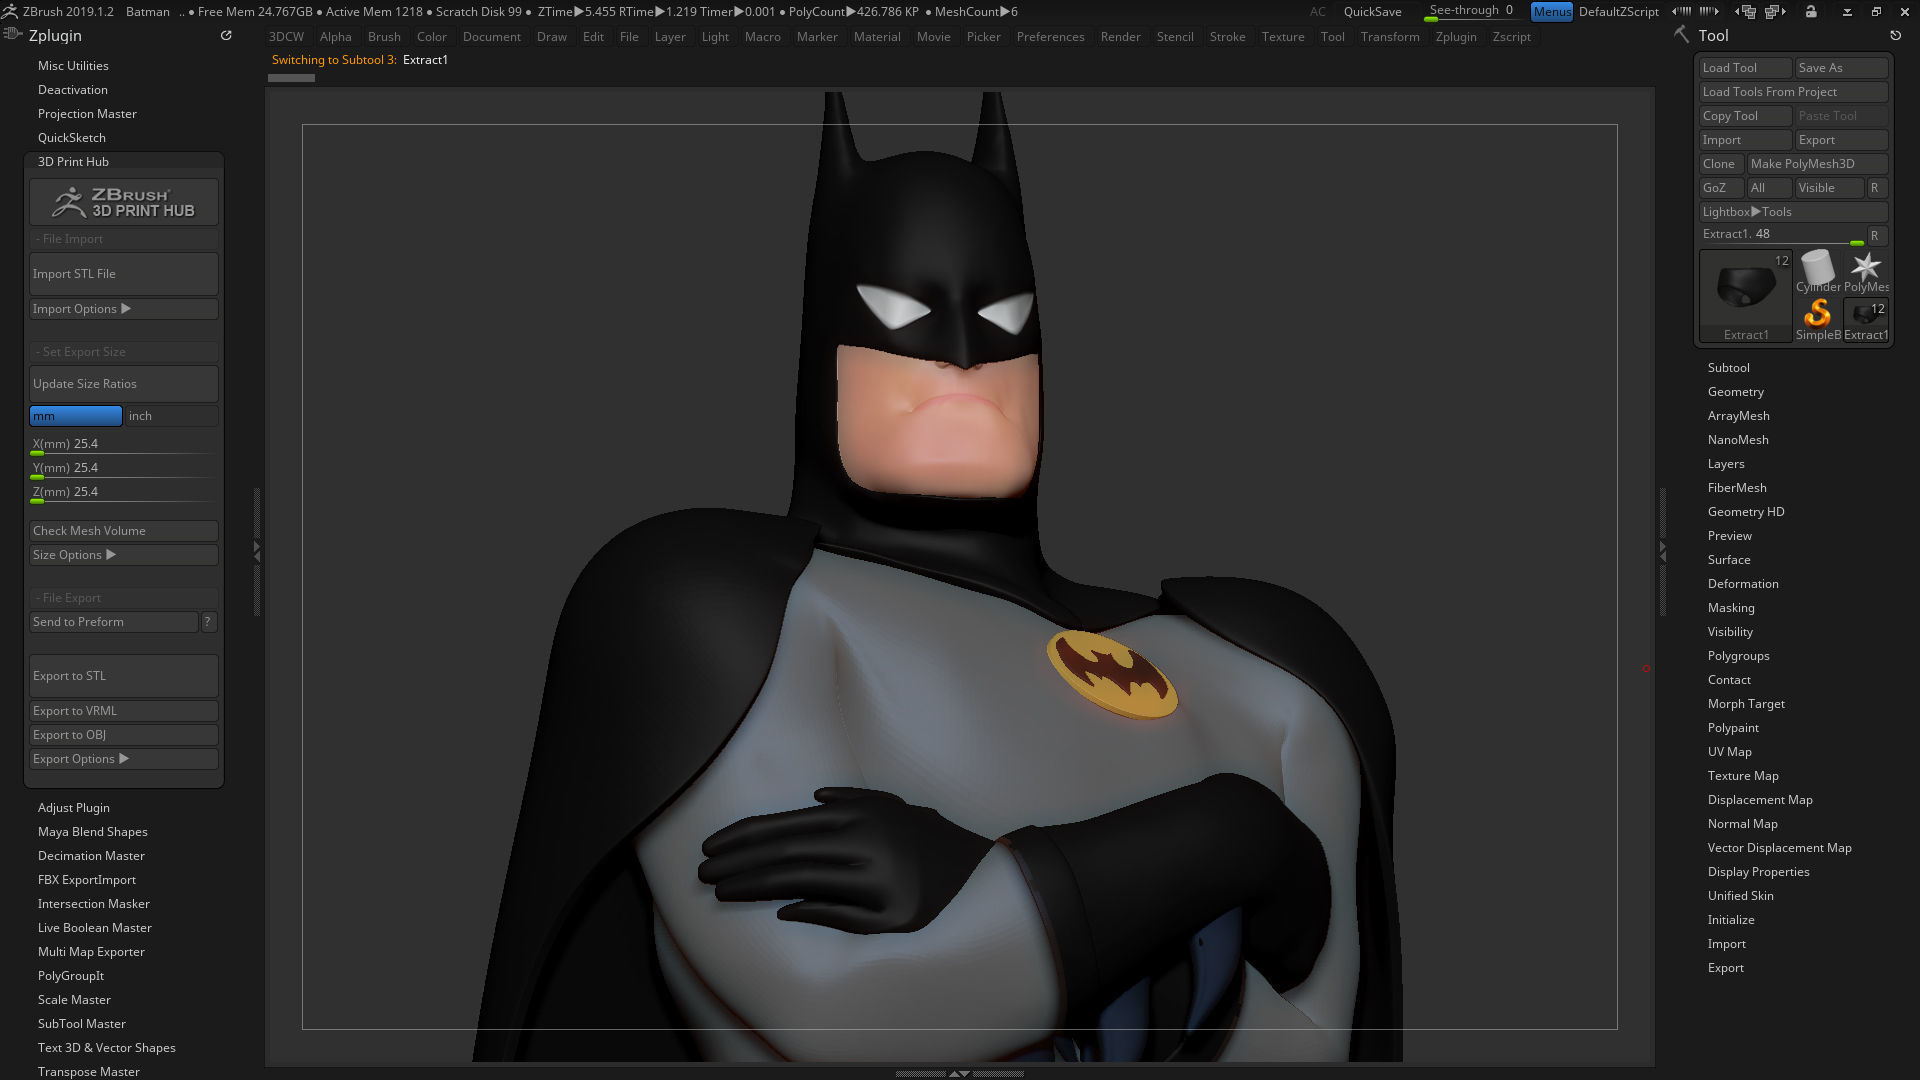Click the ZBrush 3D Print Hub logo banner
Image resolution: width=1920 pixels, height=1080 pixels.
pyautogui.click(x=124, y=203)
